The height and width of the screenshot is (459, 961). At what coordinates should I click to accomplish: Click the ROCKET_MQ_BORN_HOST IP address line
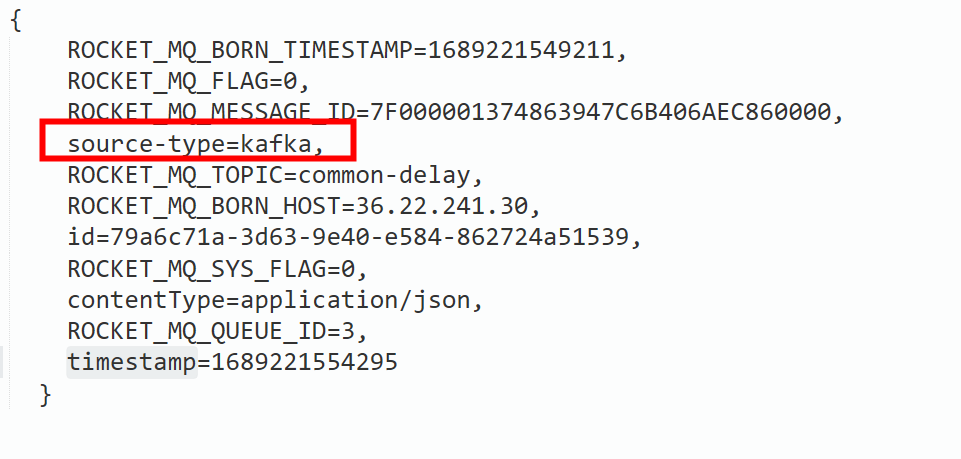point(305,207)
